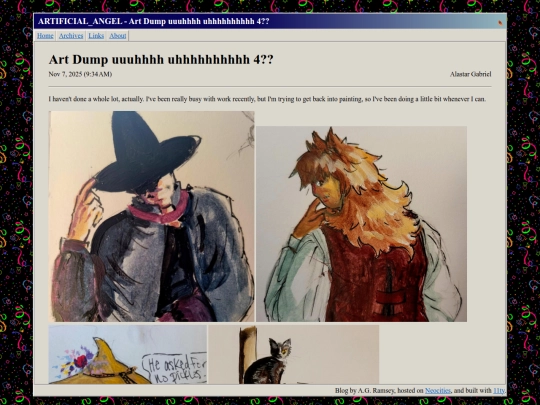Follow the Neocities link in footer

[437, 391]
